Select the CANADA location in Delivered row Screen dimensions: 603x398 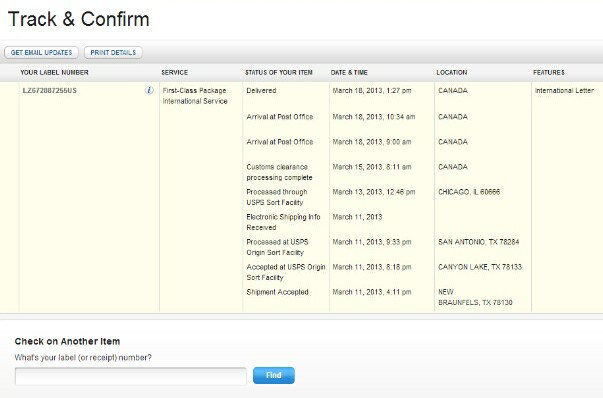pos(453,90)
